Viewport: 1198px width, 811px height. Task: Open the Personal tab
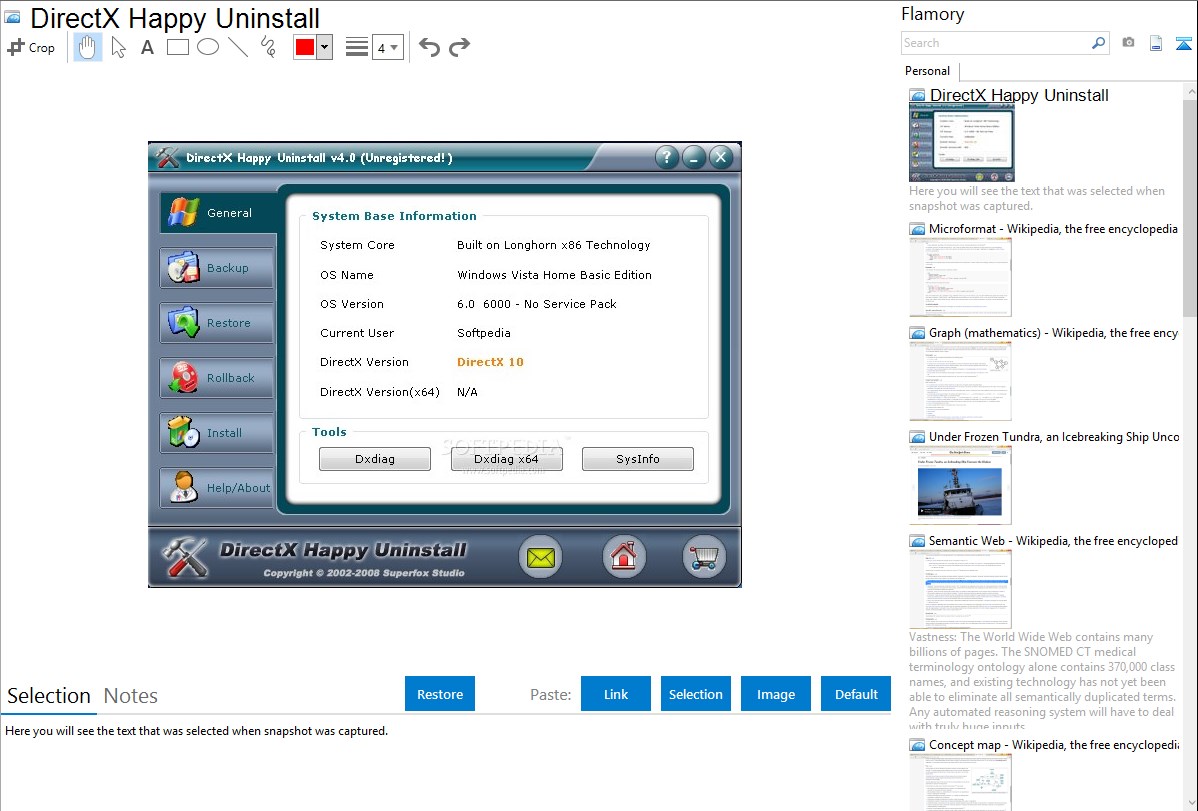tap(928, 71)
